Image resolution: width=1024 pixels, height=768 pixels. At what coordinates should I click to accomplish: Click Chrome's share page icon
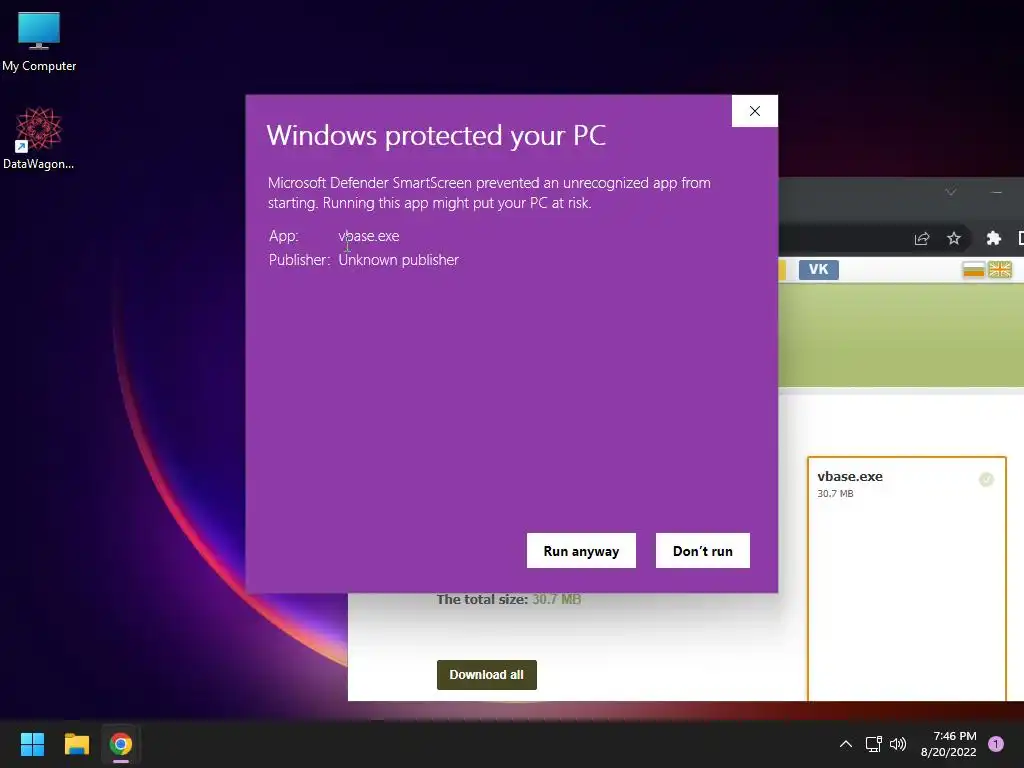922,238
